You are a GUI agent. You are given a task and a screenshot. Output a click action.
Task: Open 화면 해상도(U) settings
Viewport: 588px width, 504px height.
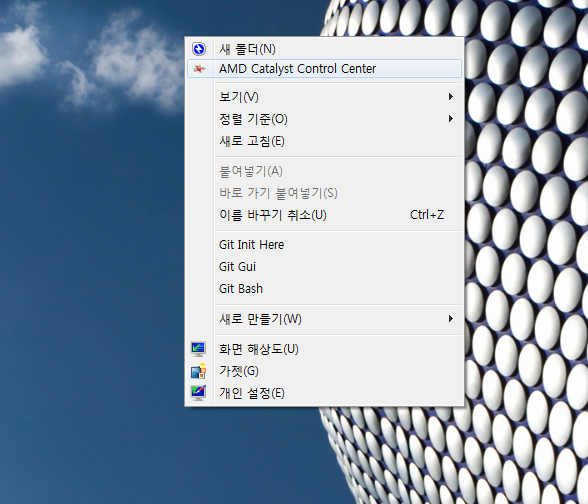324,349
